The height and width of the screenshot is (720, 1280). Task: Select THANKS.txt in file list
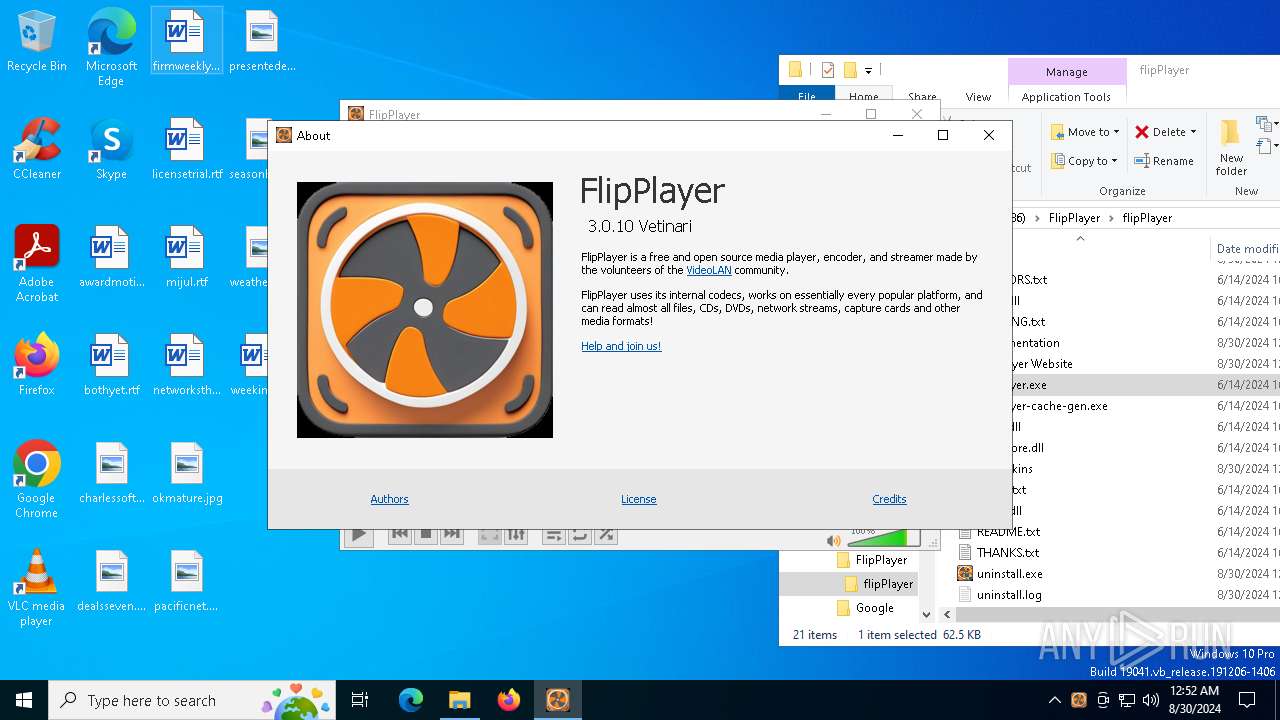pyautogui.click(x=1008, y=553)
